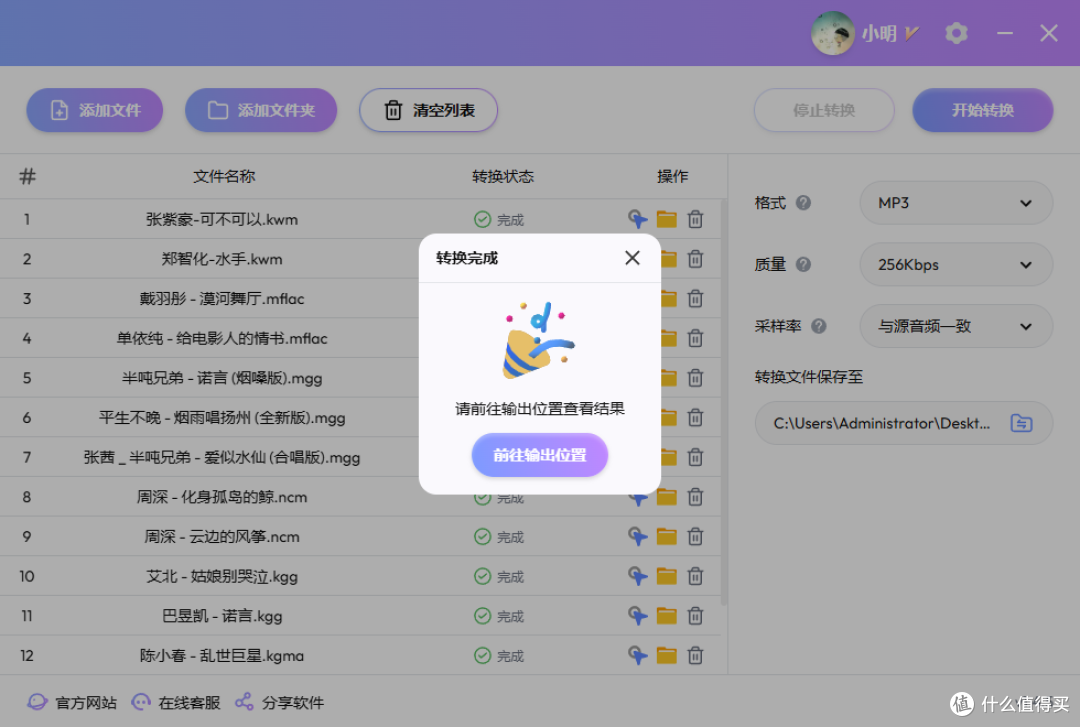Viewport: 1080px width, 727px height.
Task: Start conversion with 开始转换
Action: tap(982, 110)
